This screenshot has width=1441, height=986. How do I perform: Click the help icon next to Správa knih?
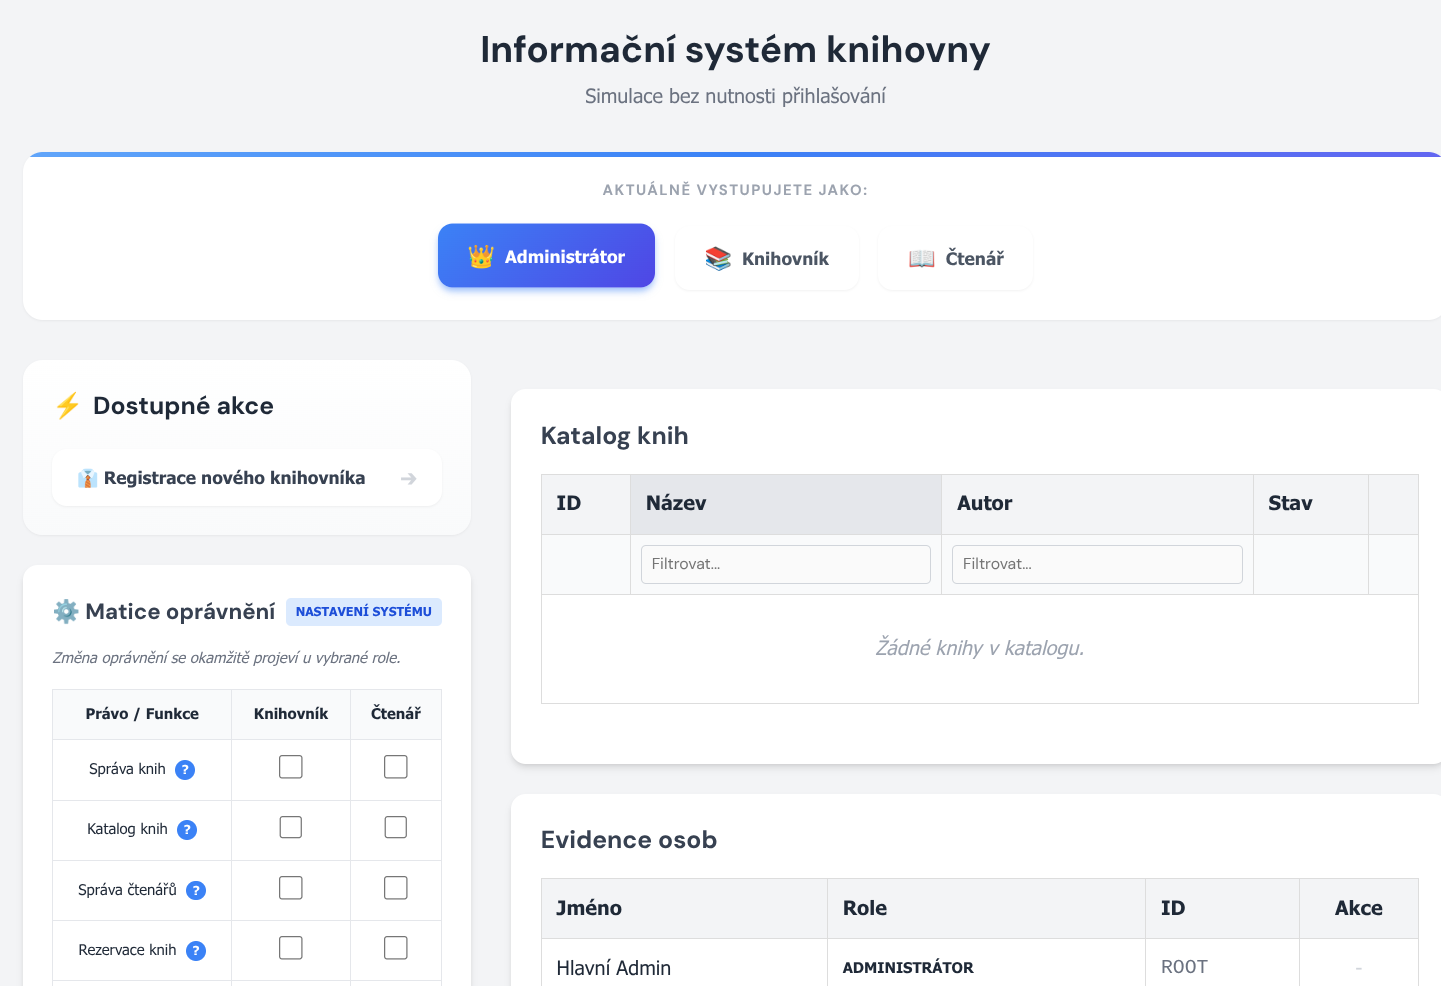click(x=185, y=770)
